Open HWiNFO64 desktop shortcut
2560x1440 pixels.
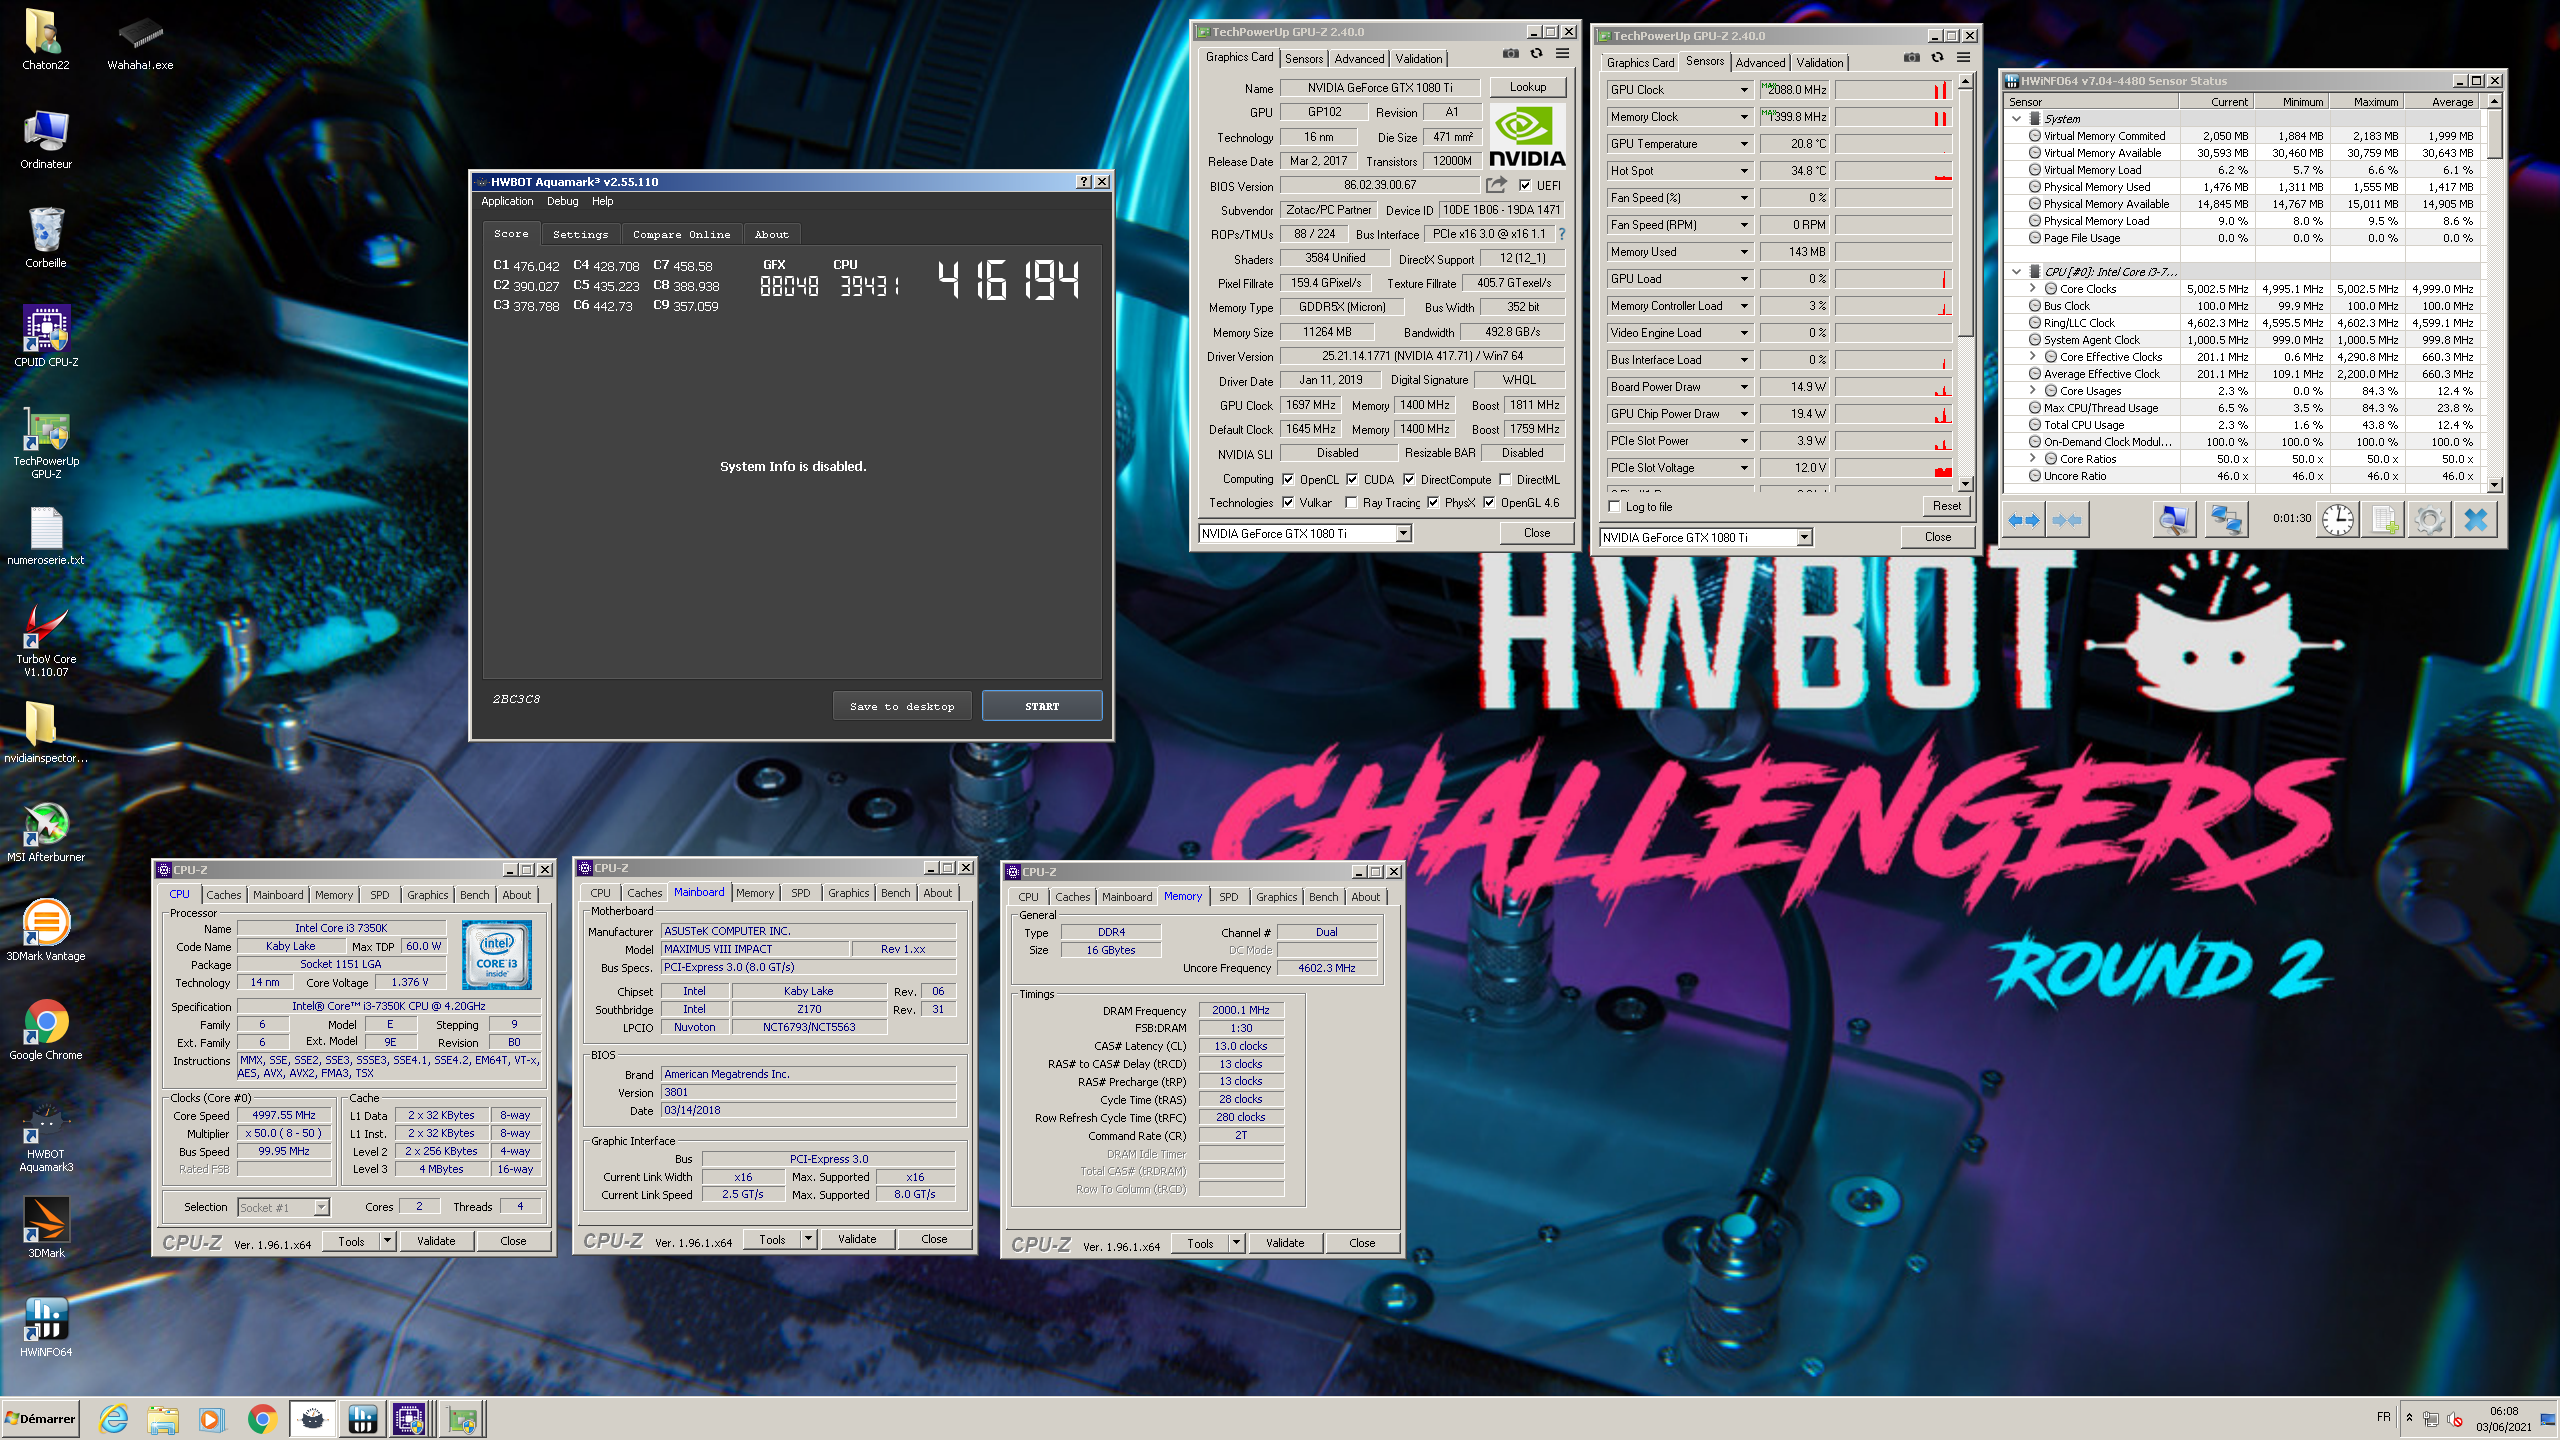(46, 1326)
